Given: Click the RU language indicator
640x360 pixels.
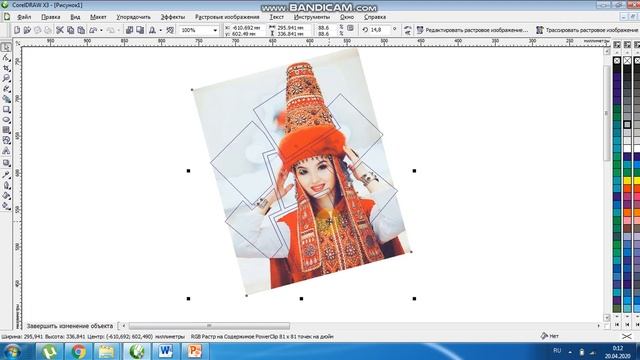Looking at the screenshot, I should [557, 351].
